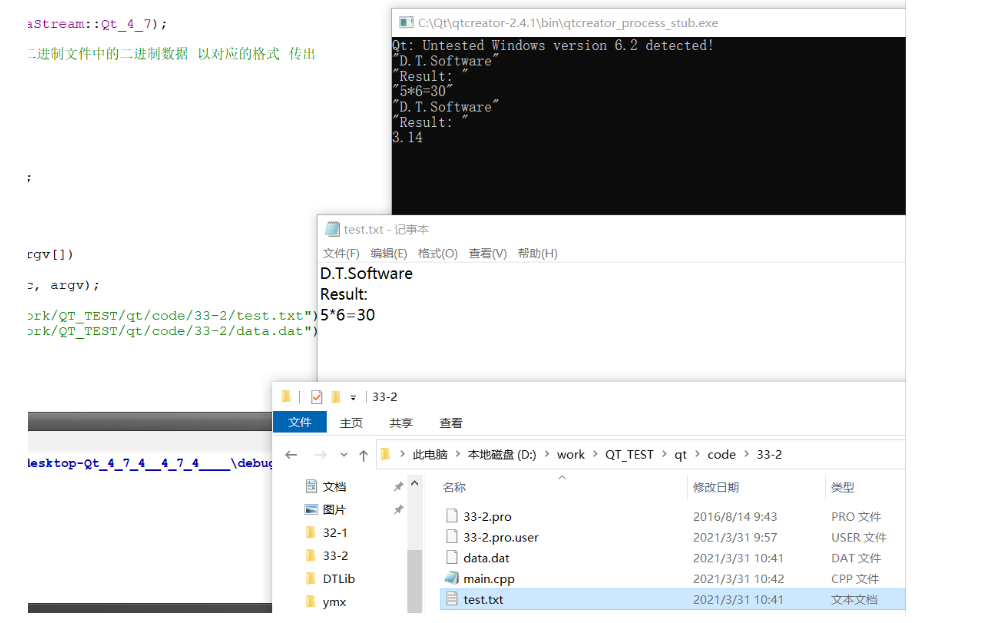Open QT_TEST from the breadcrumb path

629,454
